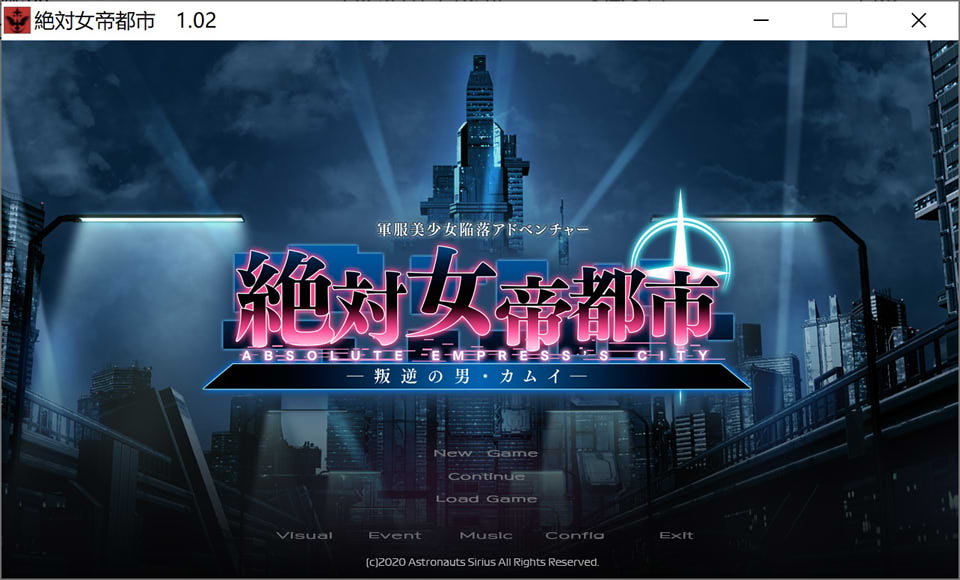
Task: Maximize the game window
Action: (x=839, y=20)
